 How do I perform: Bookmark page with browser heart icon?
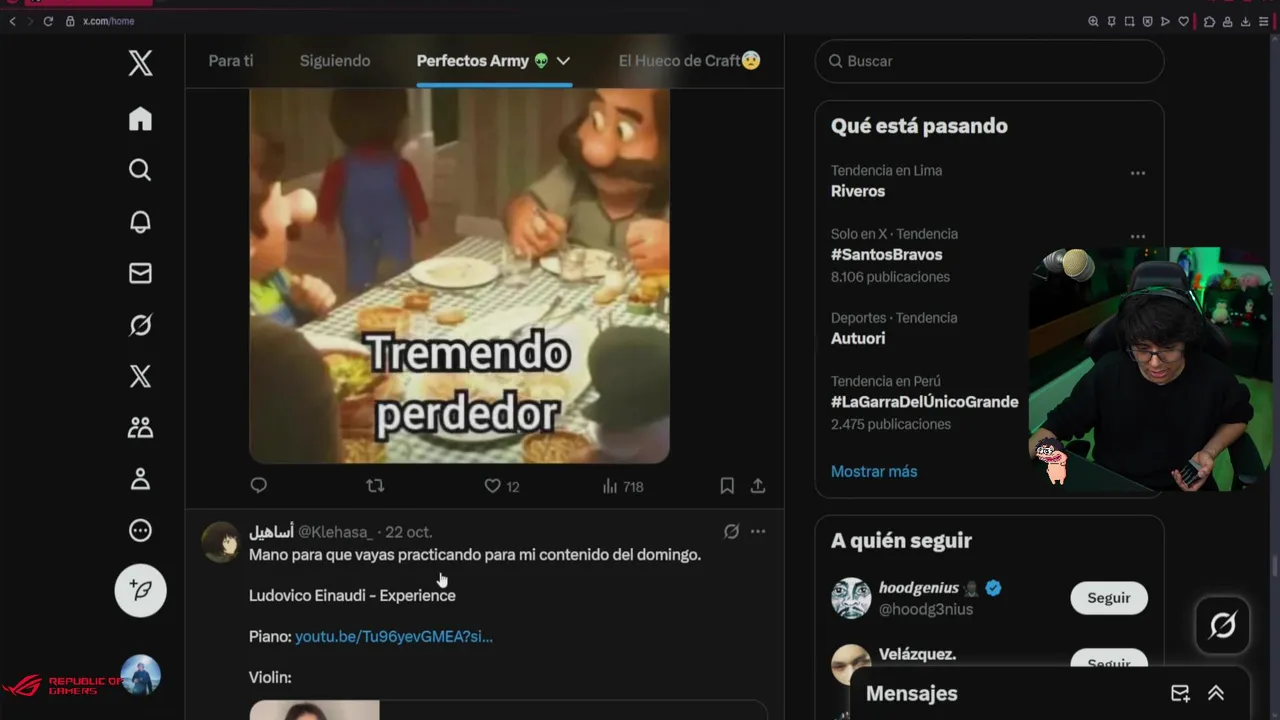pyautogui.click(x=1184, y=21)
